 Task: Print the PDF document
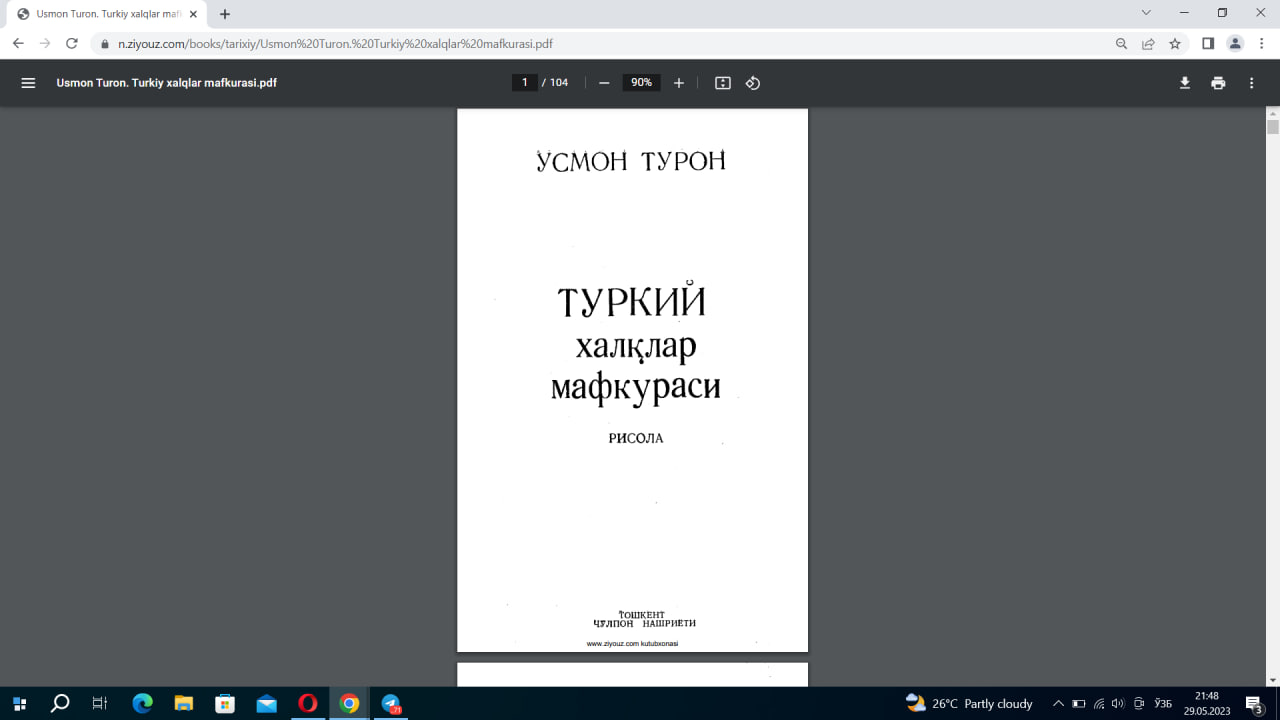(1218, 82)
